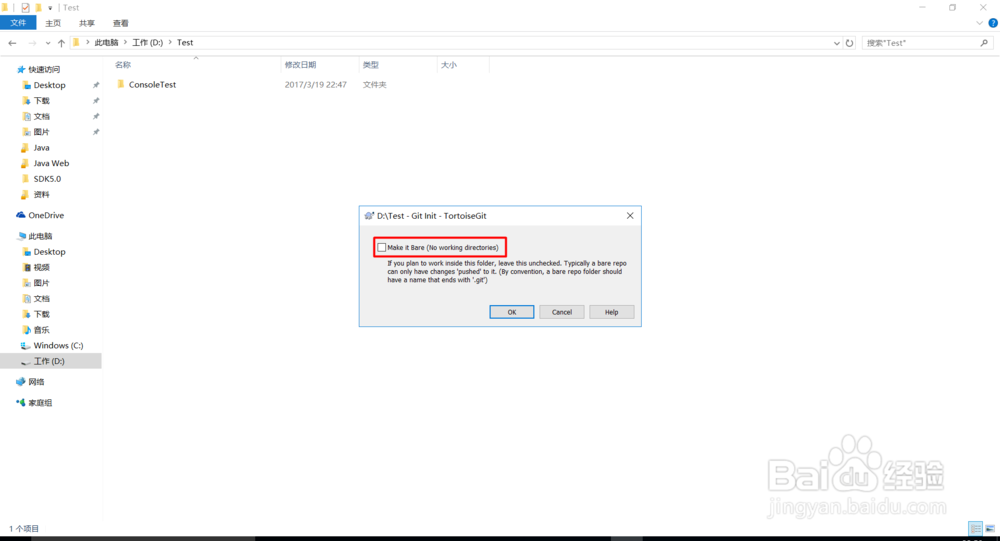Image resolution: width=1000 pixels, height=541 pixels.
Task: Open the 资料 folder in sidebar
Action: (x=41, y=195)
